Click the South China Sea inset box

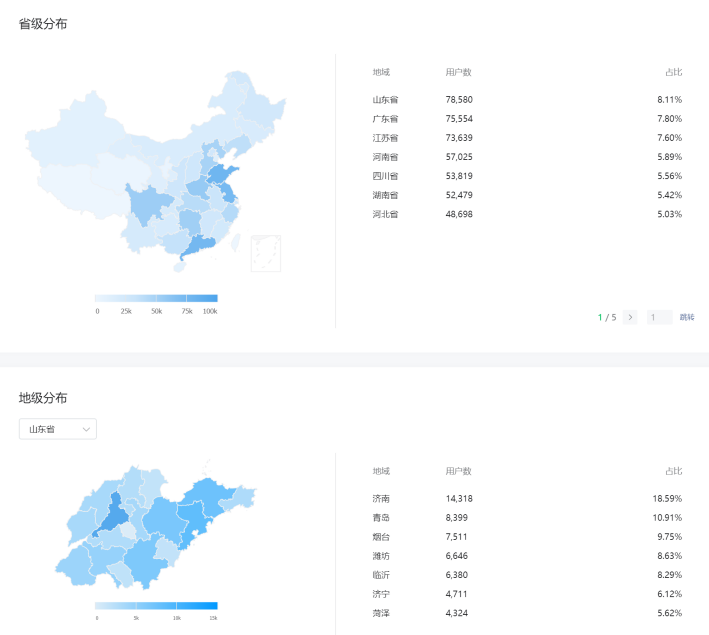click(x=266, y=253)
